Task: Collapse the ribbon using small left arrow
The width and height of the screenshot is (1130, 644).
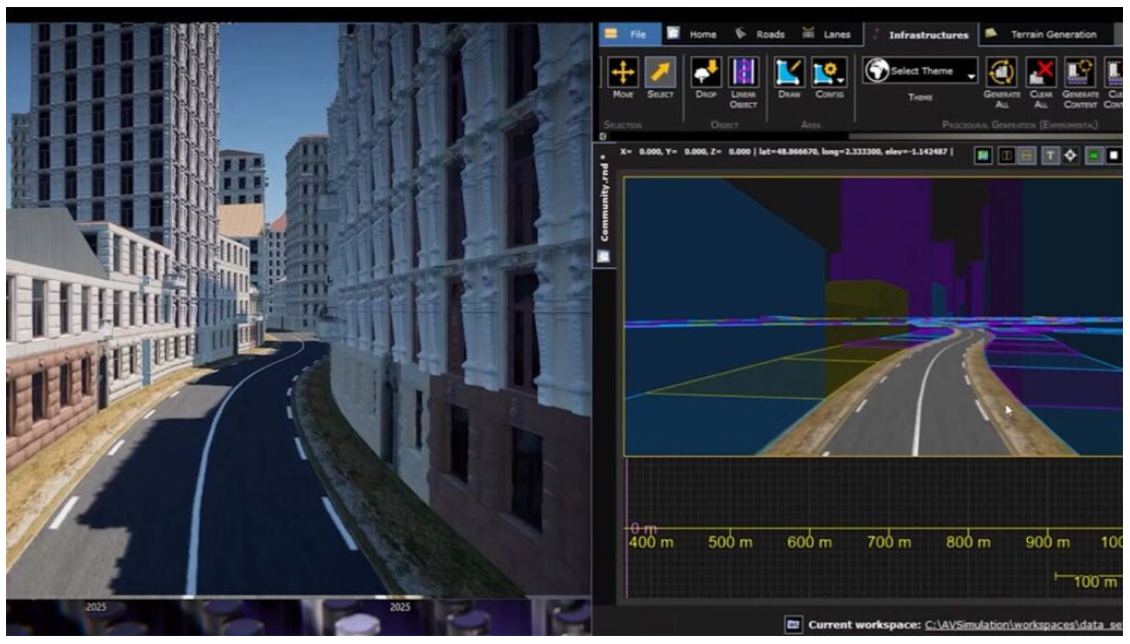Action: pos(603,136)
